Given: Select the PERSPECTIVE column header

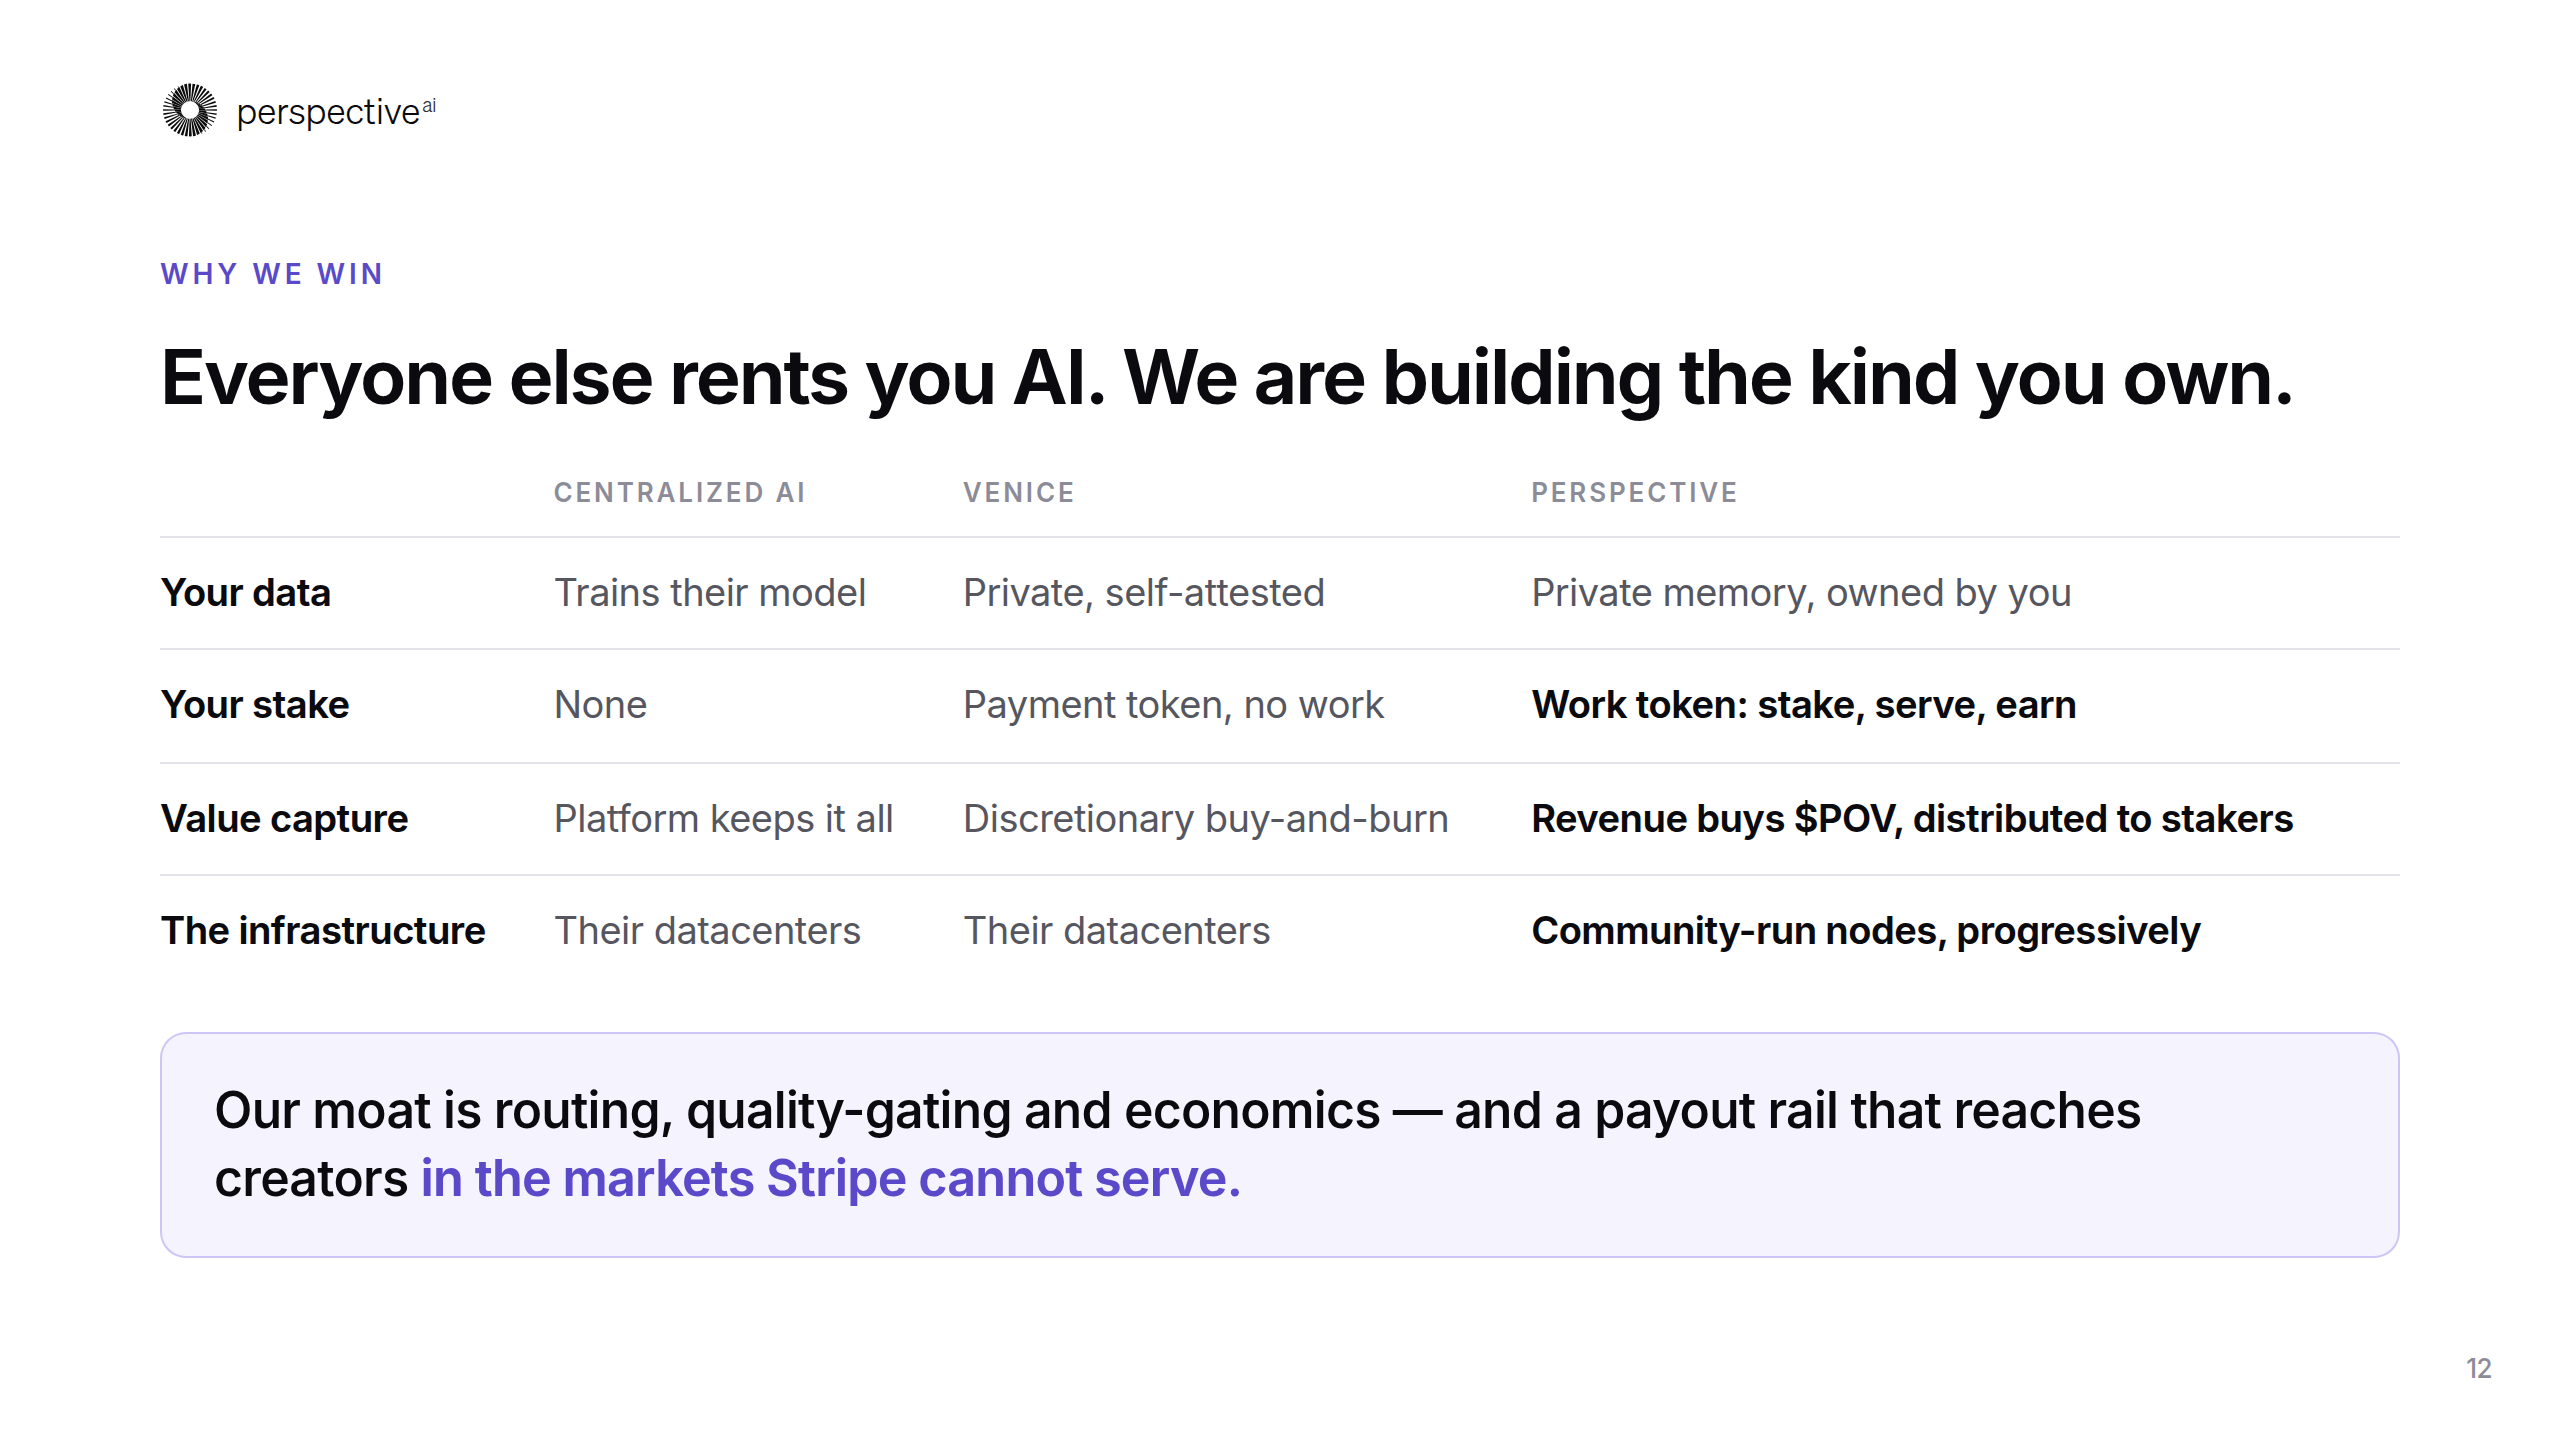Looking at the screenshot, I should tap(1634, 492).
